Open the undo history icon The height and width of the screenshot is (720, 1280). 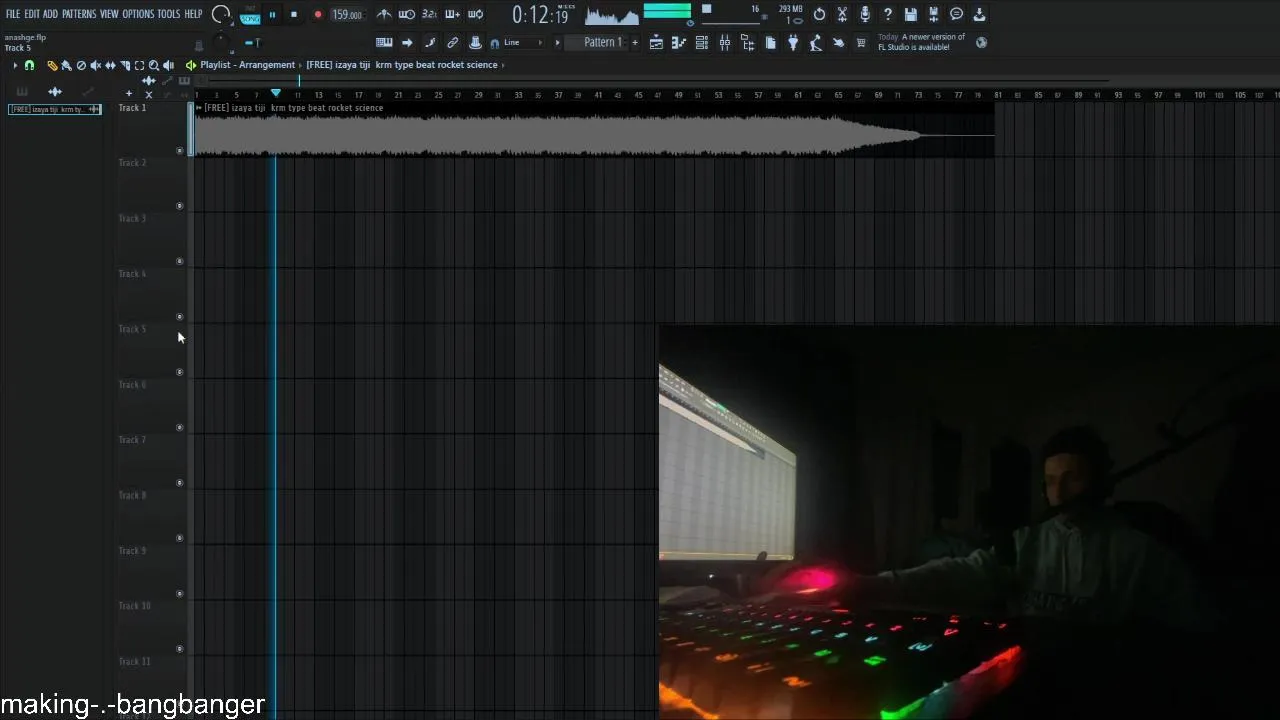819,14
